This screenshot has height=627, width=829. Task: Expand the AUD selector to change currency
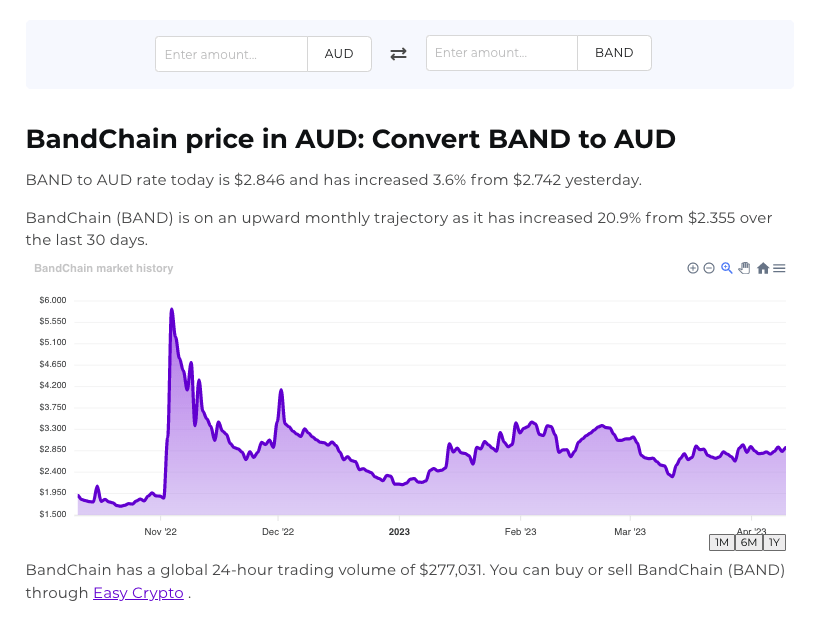338,53
